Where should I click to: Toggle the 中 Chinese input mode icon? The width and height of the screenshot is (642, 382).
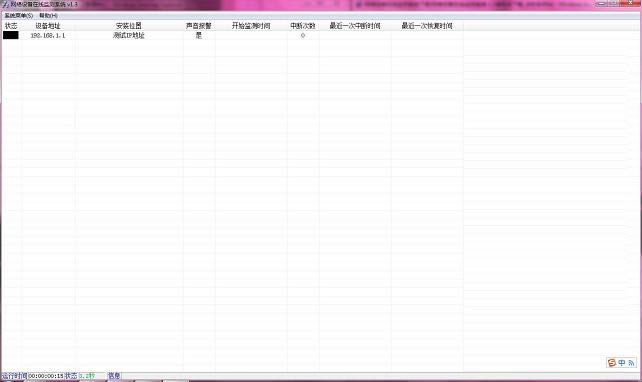(x=622, y=363)
